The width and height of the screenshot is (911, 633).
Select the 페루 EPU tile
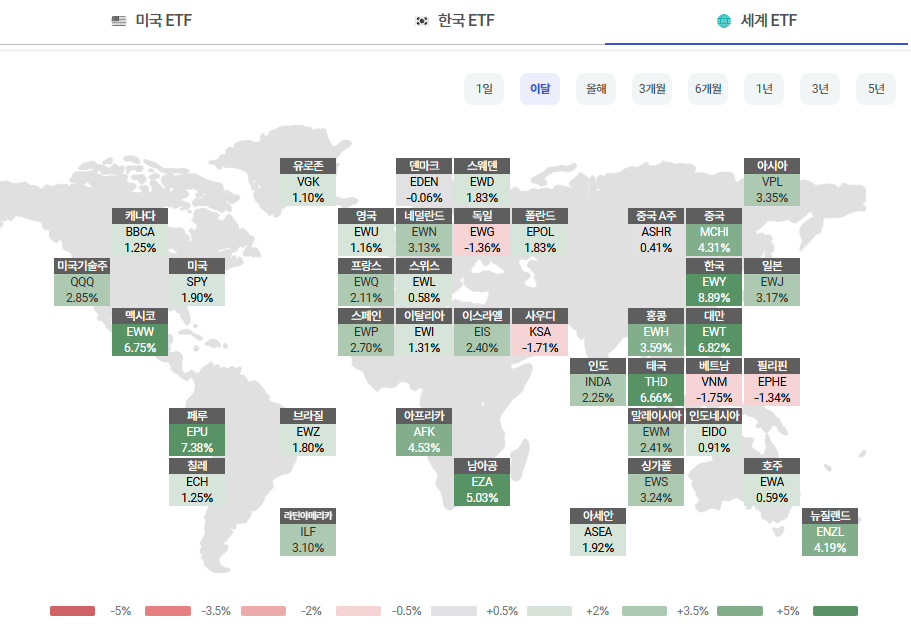point(197,431)
